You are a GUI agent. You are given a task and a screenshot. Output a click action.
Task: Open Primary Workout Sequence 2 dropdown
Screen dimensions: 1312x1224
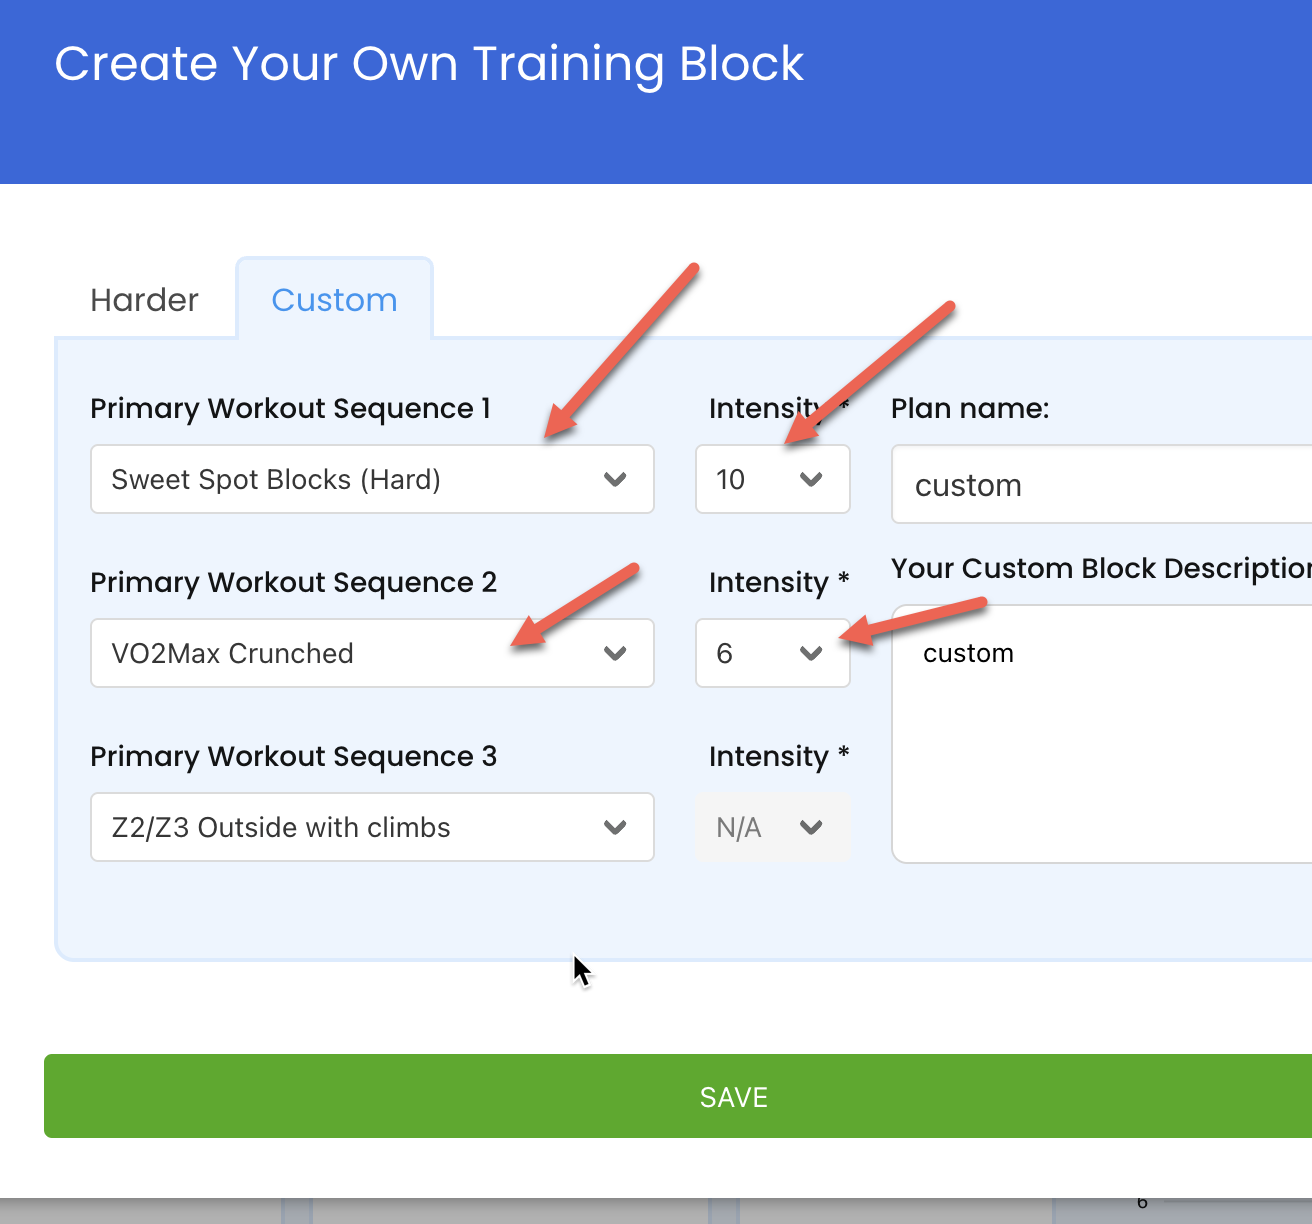point(372,653)
